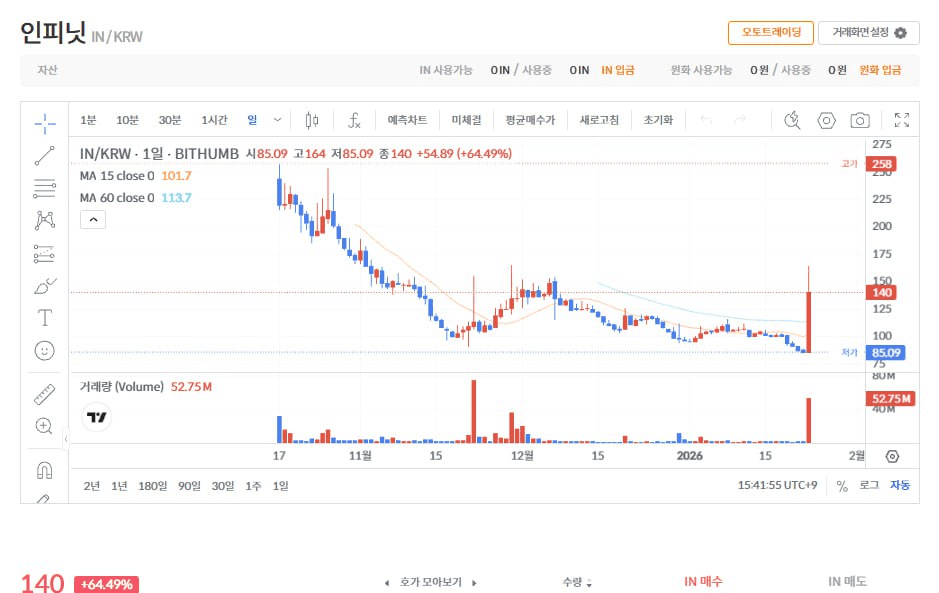
Task: Open the indicators fx menu
Action: (353, 119)
